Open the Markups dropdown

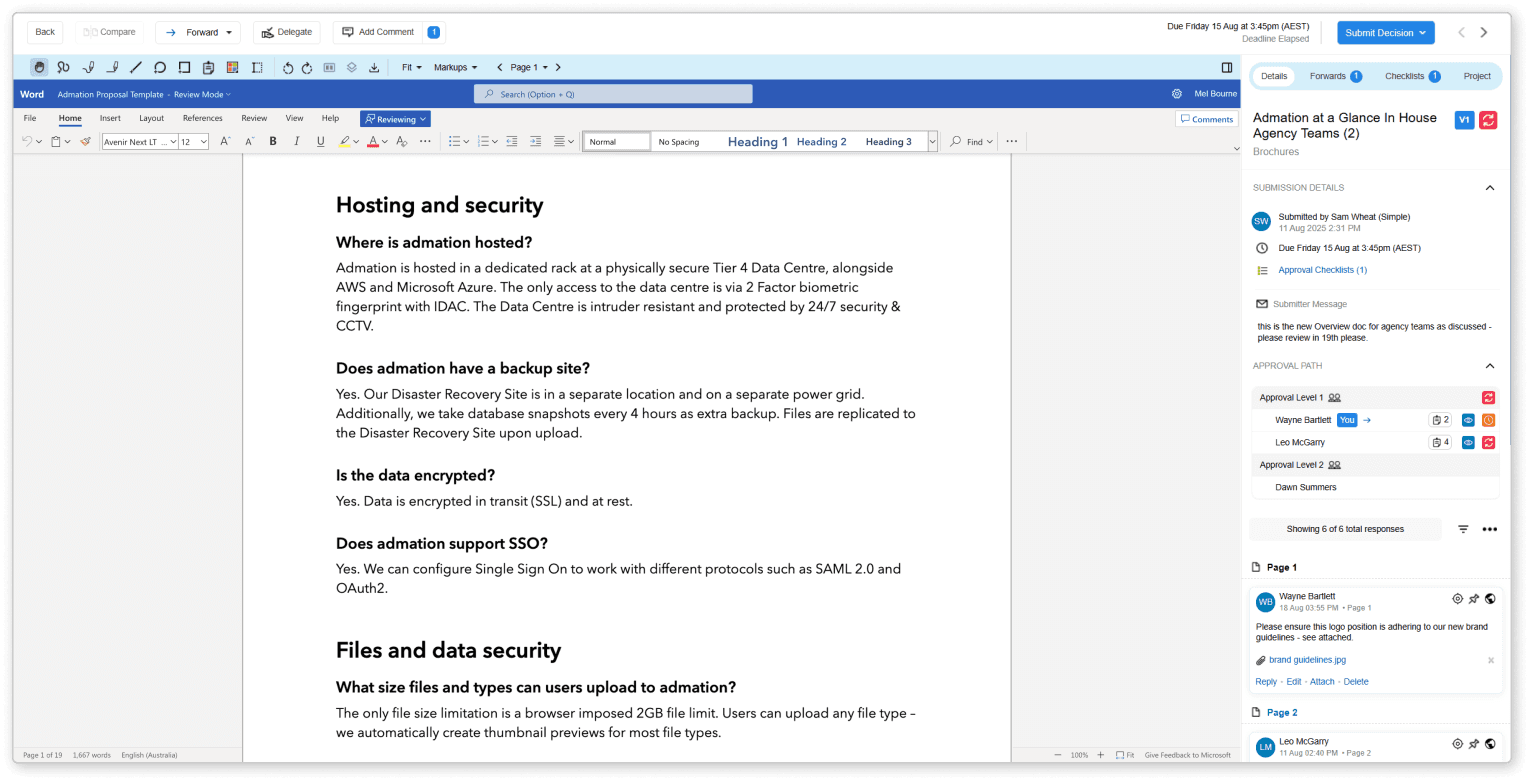point(455,67)
